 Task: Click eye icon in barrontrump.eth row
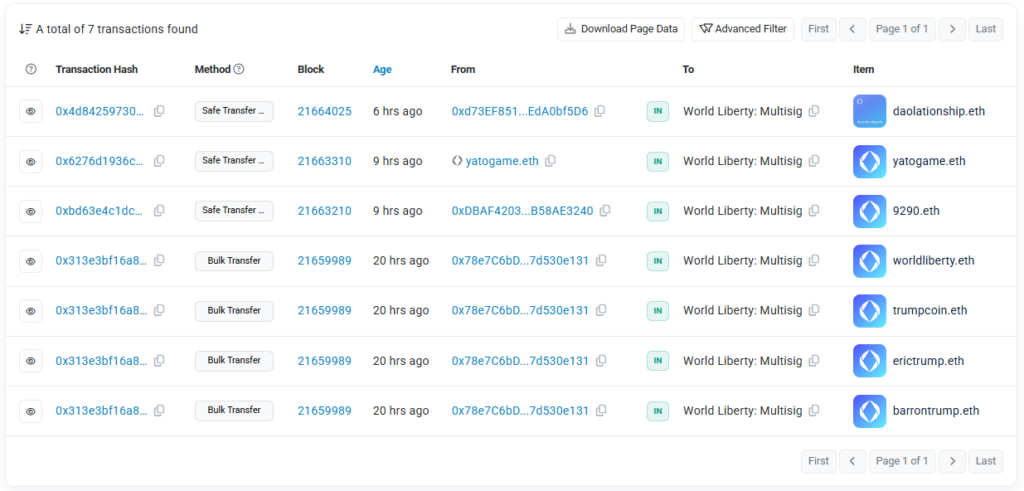pos(31,411)
